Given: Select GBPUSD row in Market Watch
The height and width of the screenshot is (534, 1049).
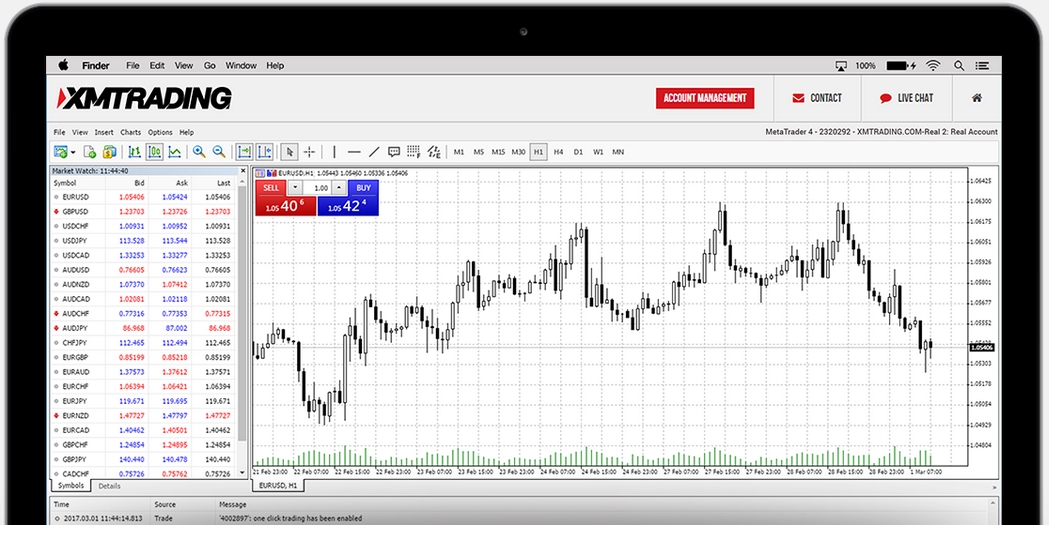Looking at the screenshot, I should point(143,211).
